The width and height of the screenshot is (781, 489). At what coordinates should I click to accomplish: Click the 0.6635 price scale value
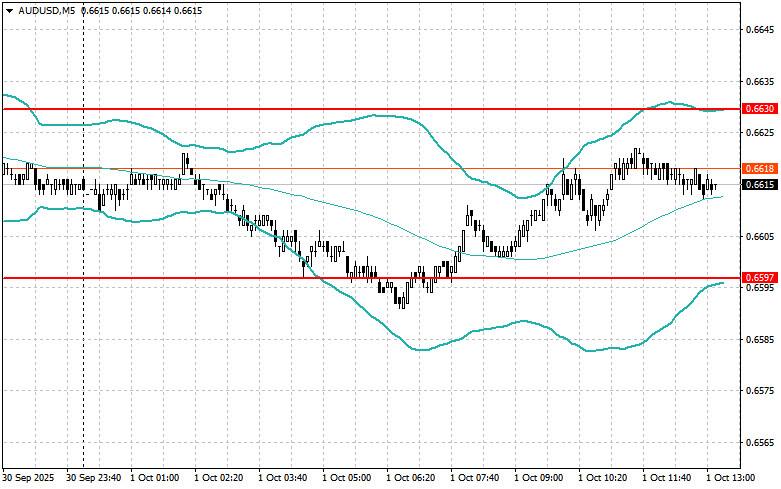761,82
